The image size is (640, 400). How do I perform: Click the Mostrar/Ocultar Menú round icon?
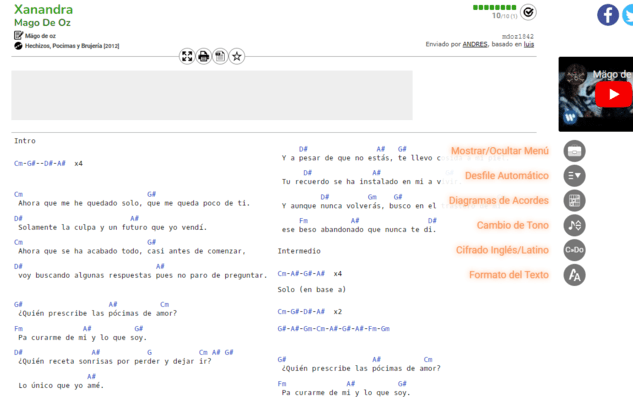tap(574, 151)
